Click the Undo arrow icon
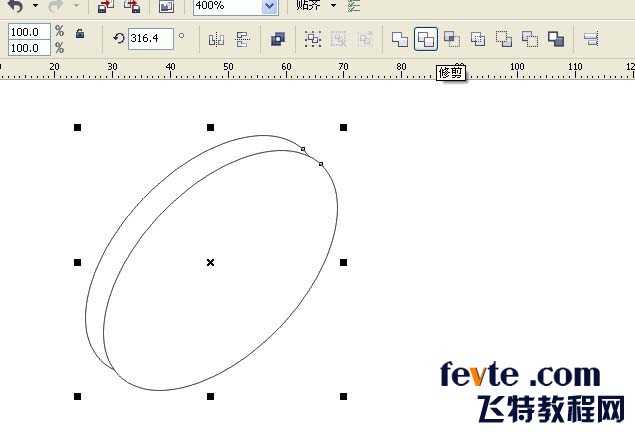Viewport: 635px width, 432px height. (x=15, y=6)
